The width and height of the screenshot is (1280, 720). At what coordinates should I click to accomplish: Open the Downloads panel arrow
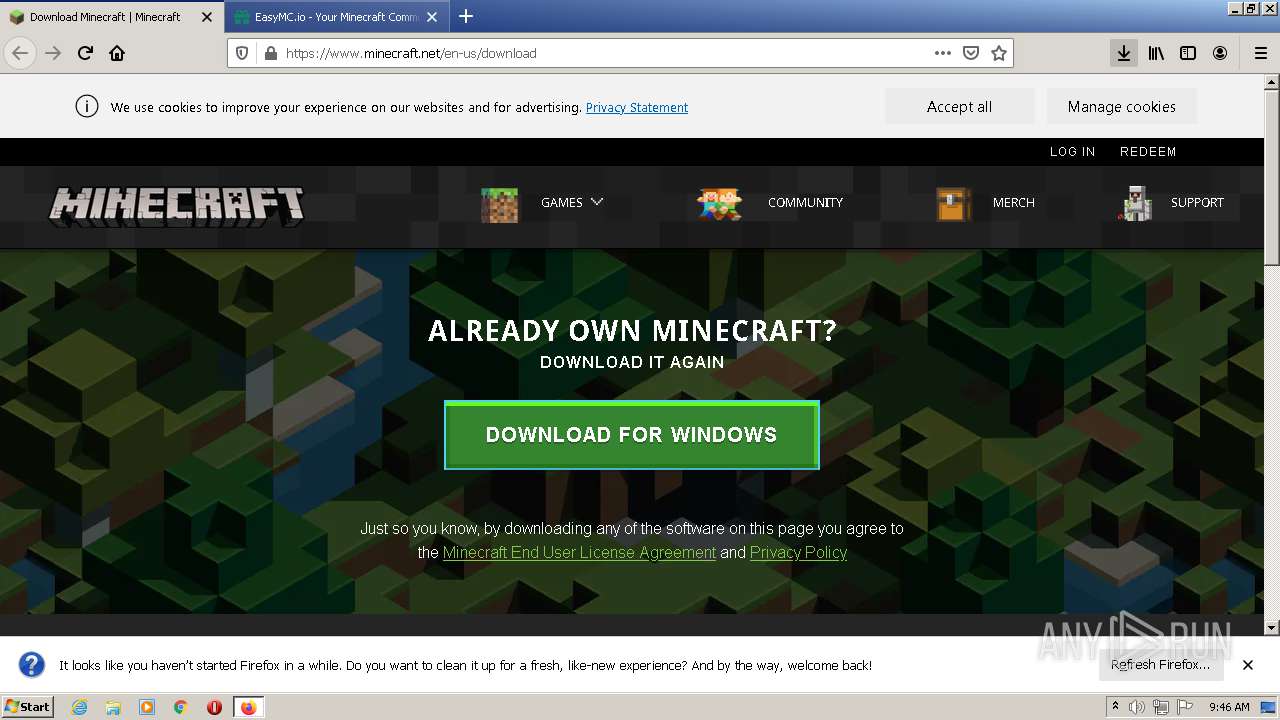pos(1124,53)
